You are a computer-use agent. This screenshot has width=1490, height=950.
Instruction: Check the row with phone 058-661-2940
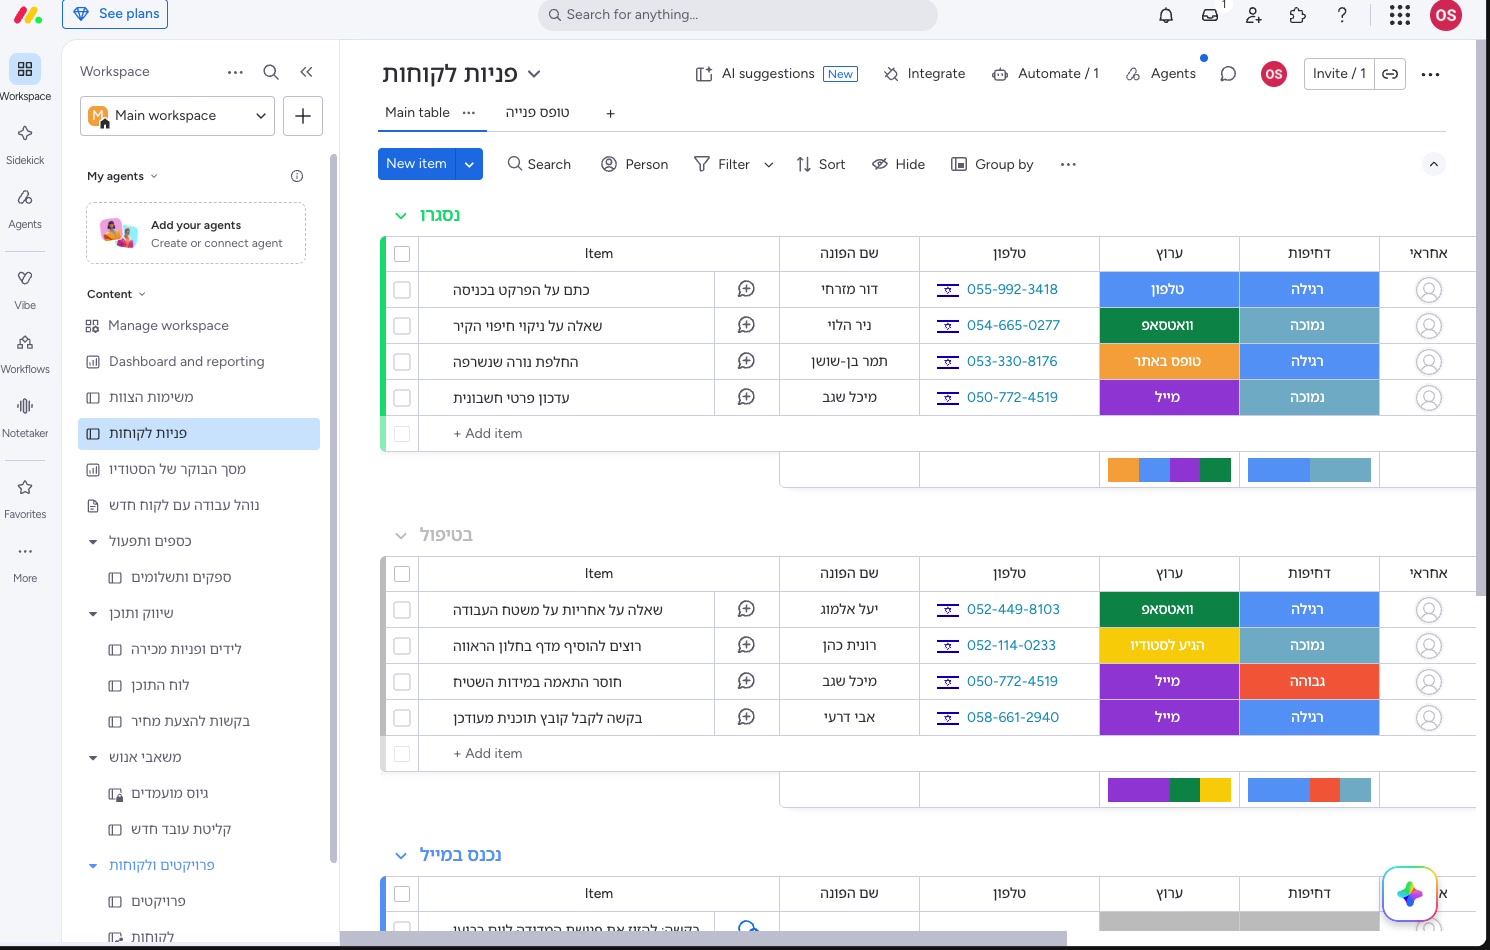[402, 718]
